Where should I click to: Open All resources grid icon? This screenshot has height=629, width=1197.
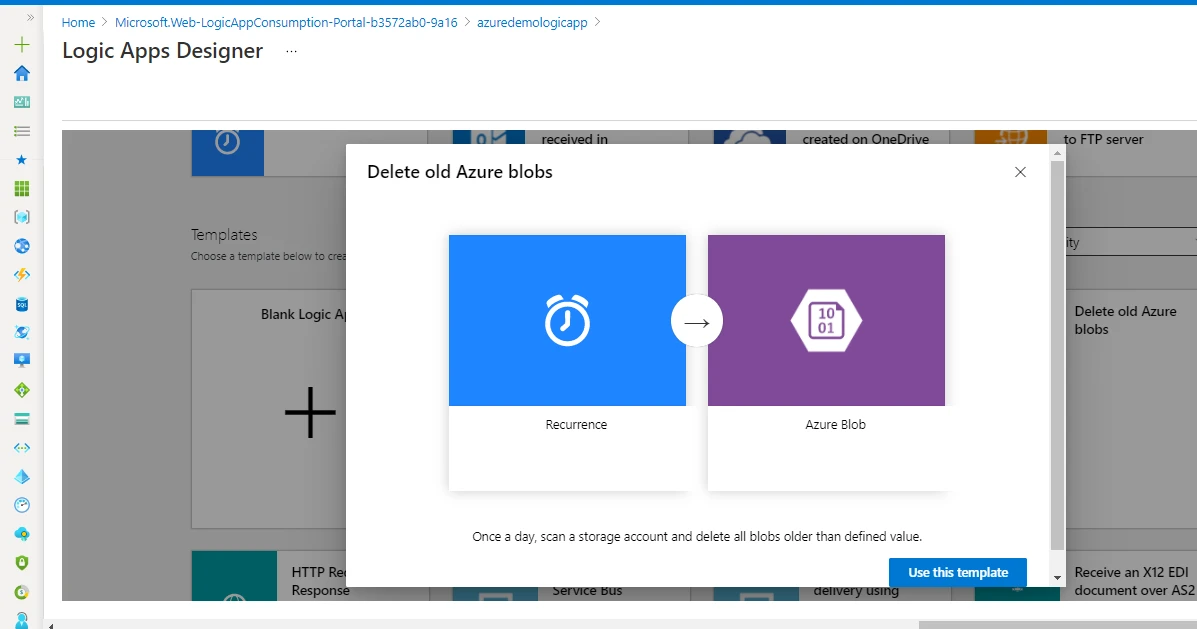21,185
